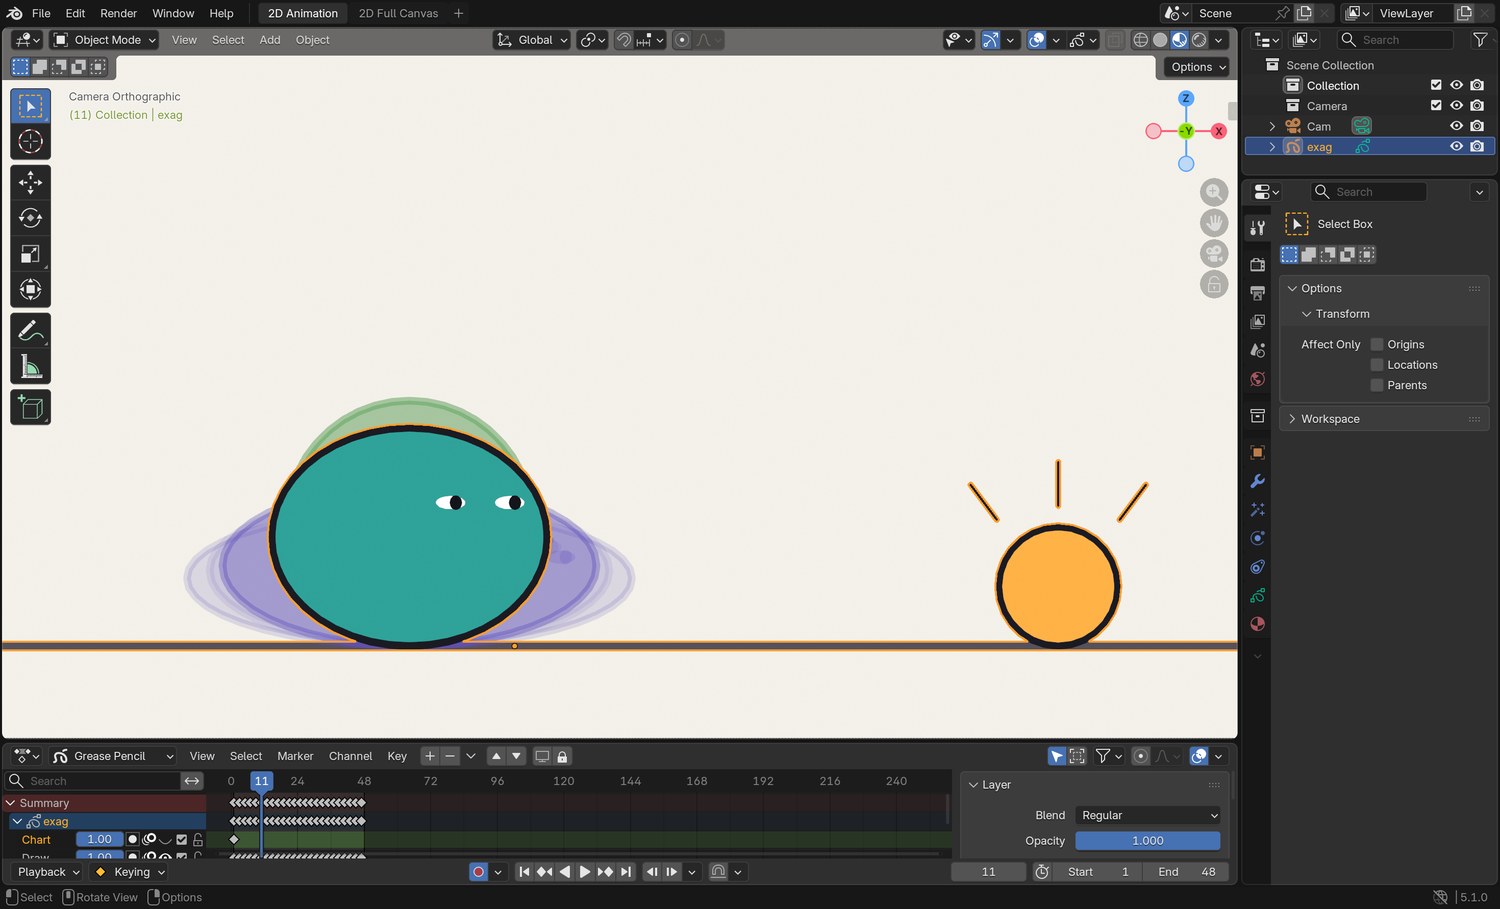The height and width of the screenshot is (909, 1500).
Task: Select the Move tool
Action: [x=30, y=182]
